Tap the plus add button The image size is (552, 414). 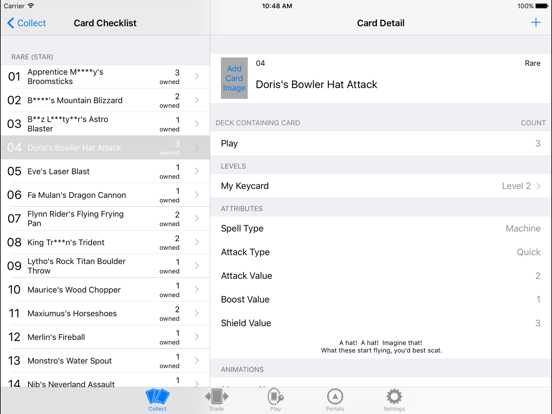(536, 23)
